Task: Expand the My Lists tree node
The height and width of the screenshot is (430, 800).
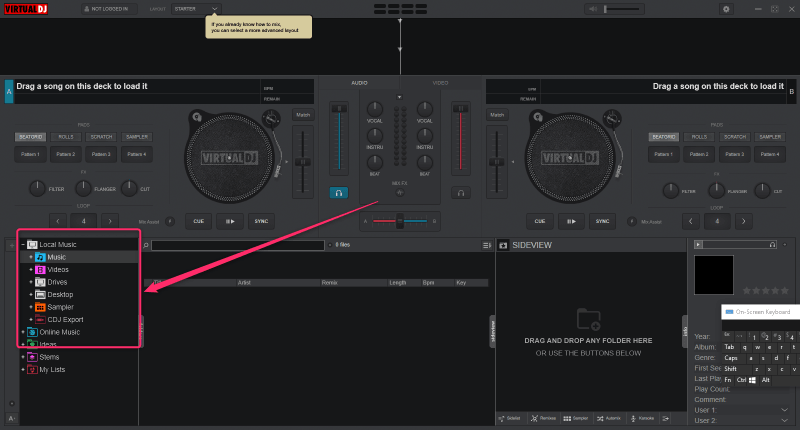Action: tap(23, 369)
